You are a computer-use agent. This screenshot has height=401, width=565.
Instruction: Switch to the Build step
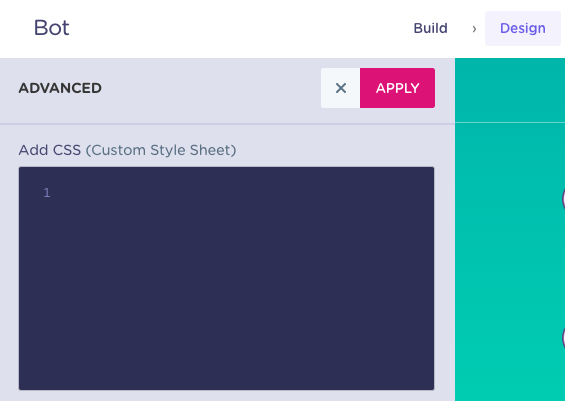pyautogui.click(x=431, y=28)
